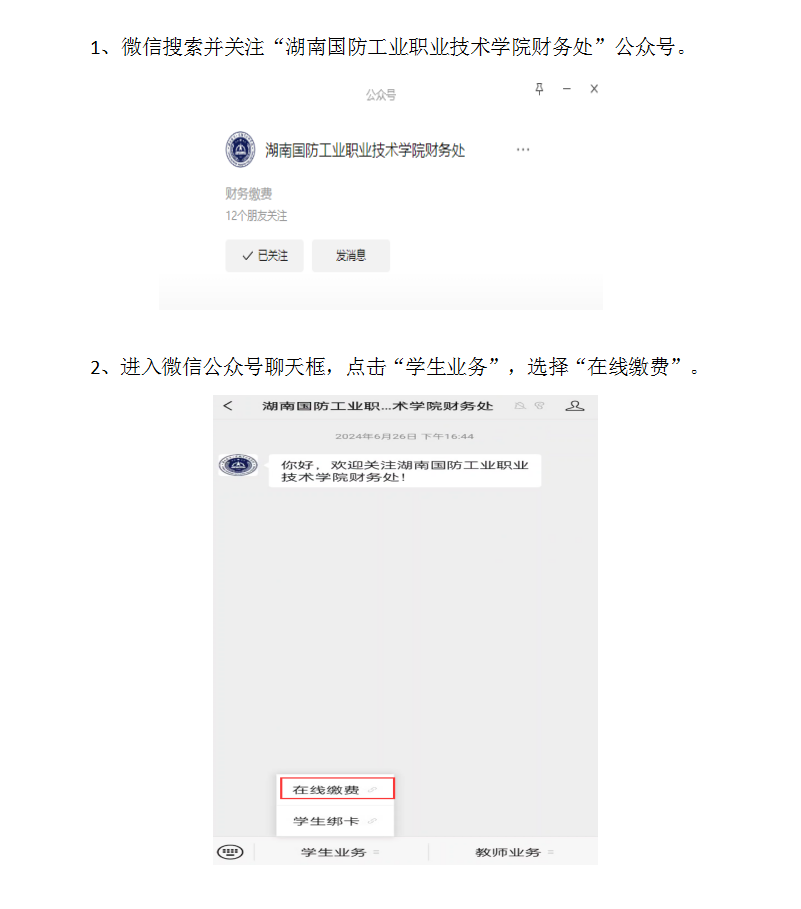Open the profile person icon in chat header
This screenshot has height=909, width=801.
pyautogui.click(x=574, y=406)
